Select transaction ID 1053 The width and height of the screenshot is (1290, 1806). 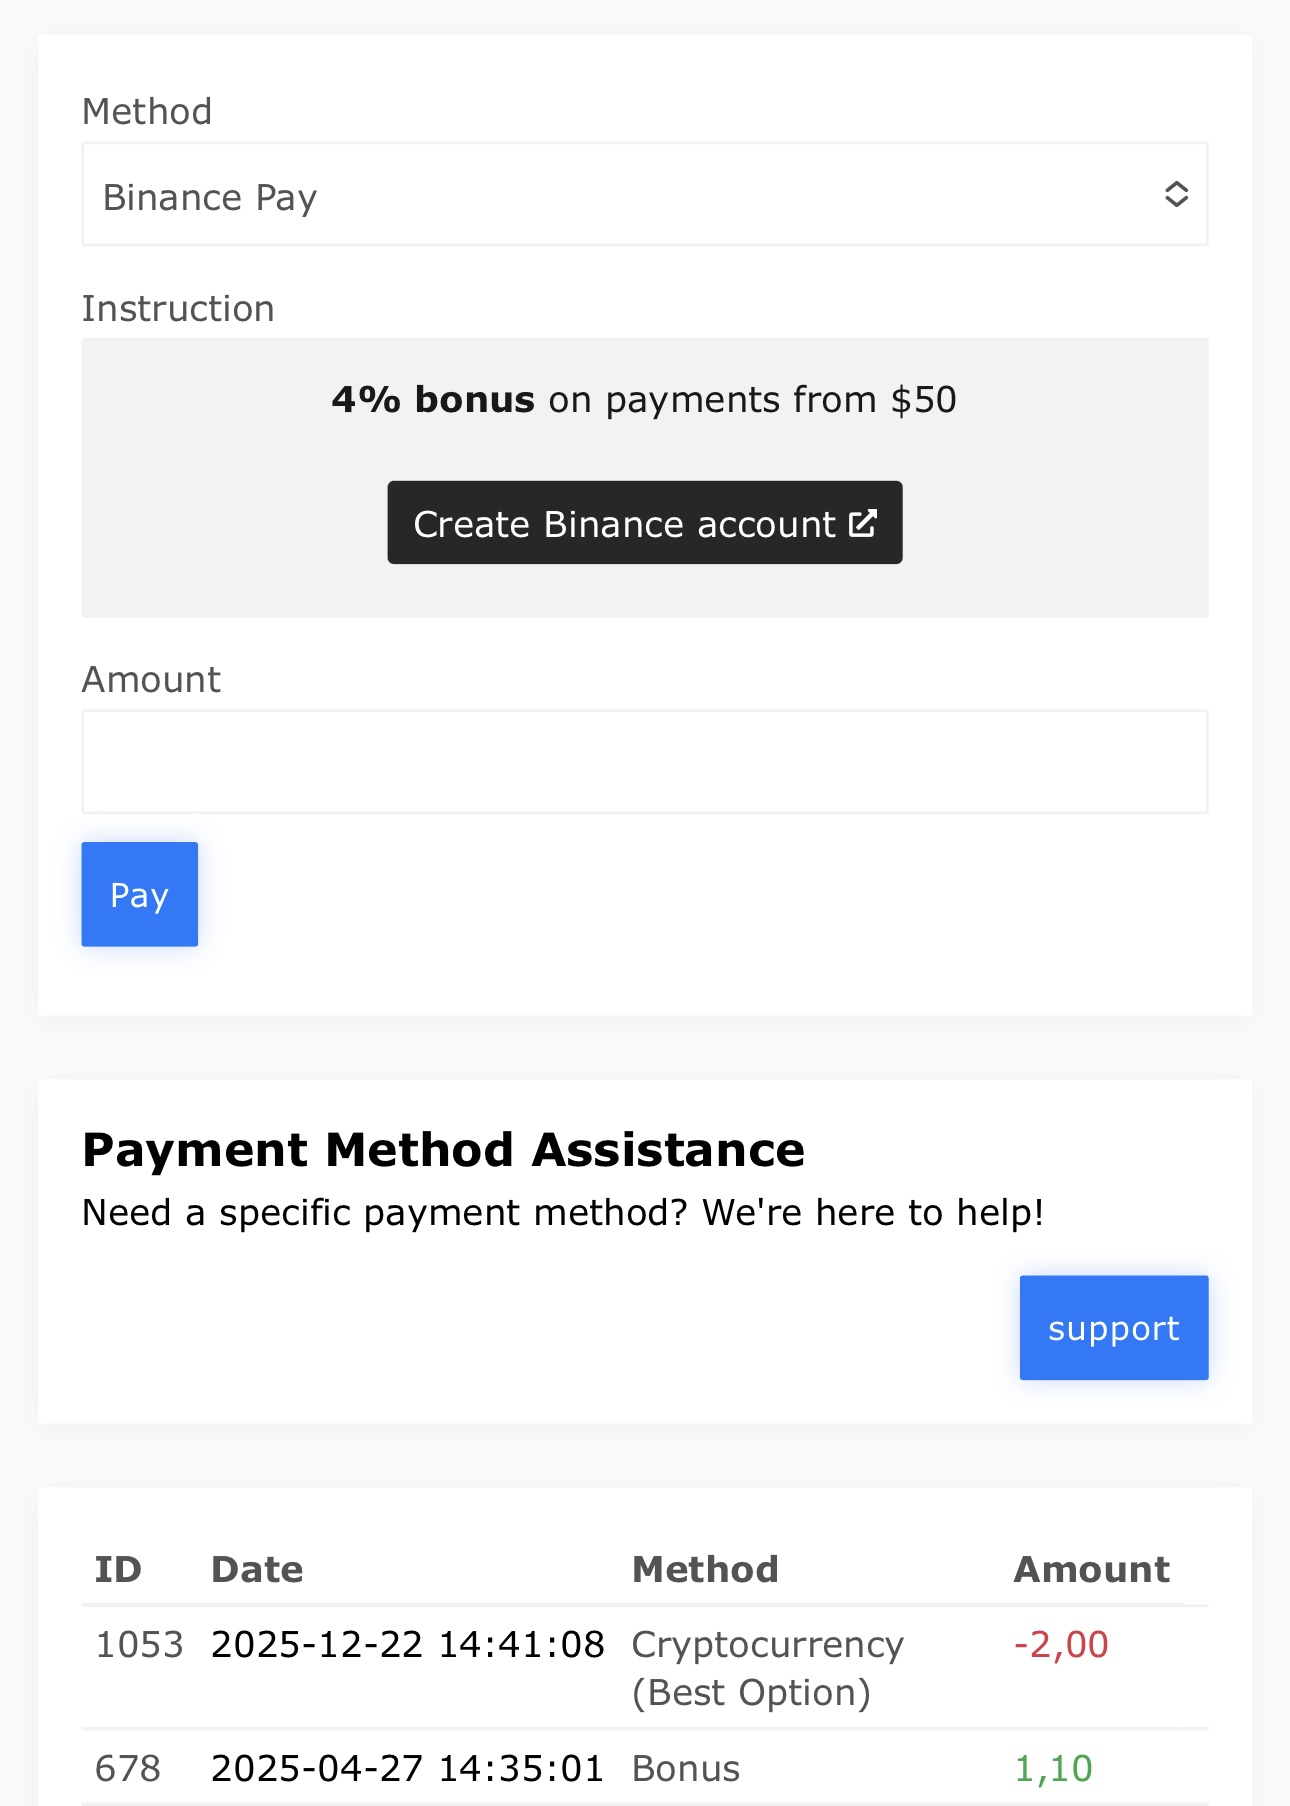(139, 1645)
